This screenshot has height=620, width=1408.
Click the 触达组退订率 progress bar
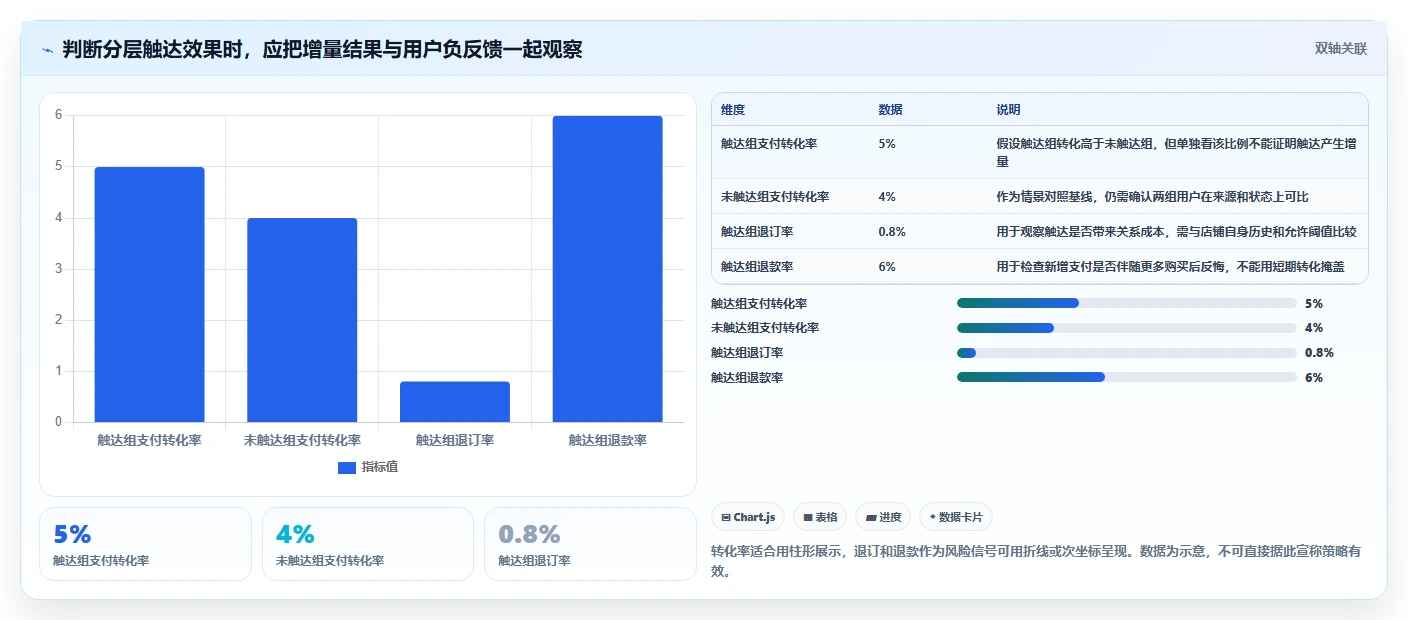1126,353
